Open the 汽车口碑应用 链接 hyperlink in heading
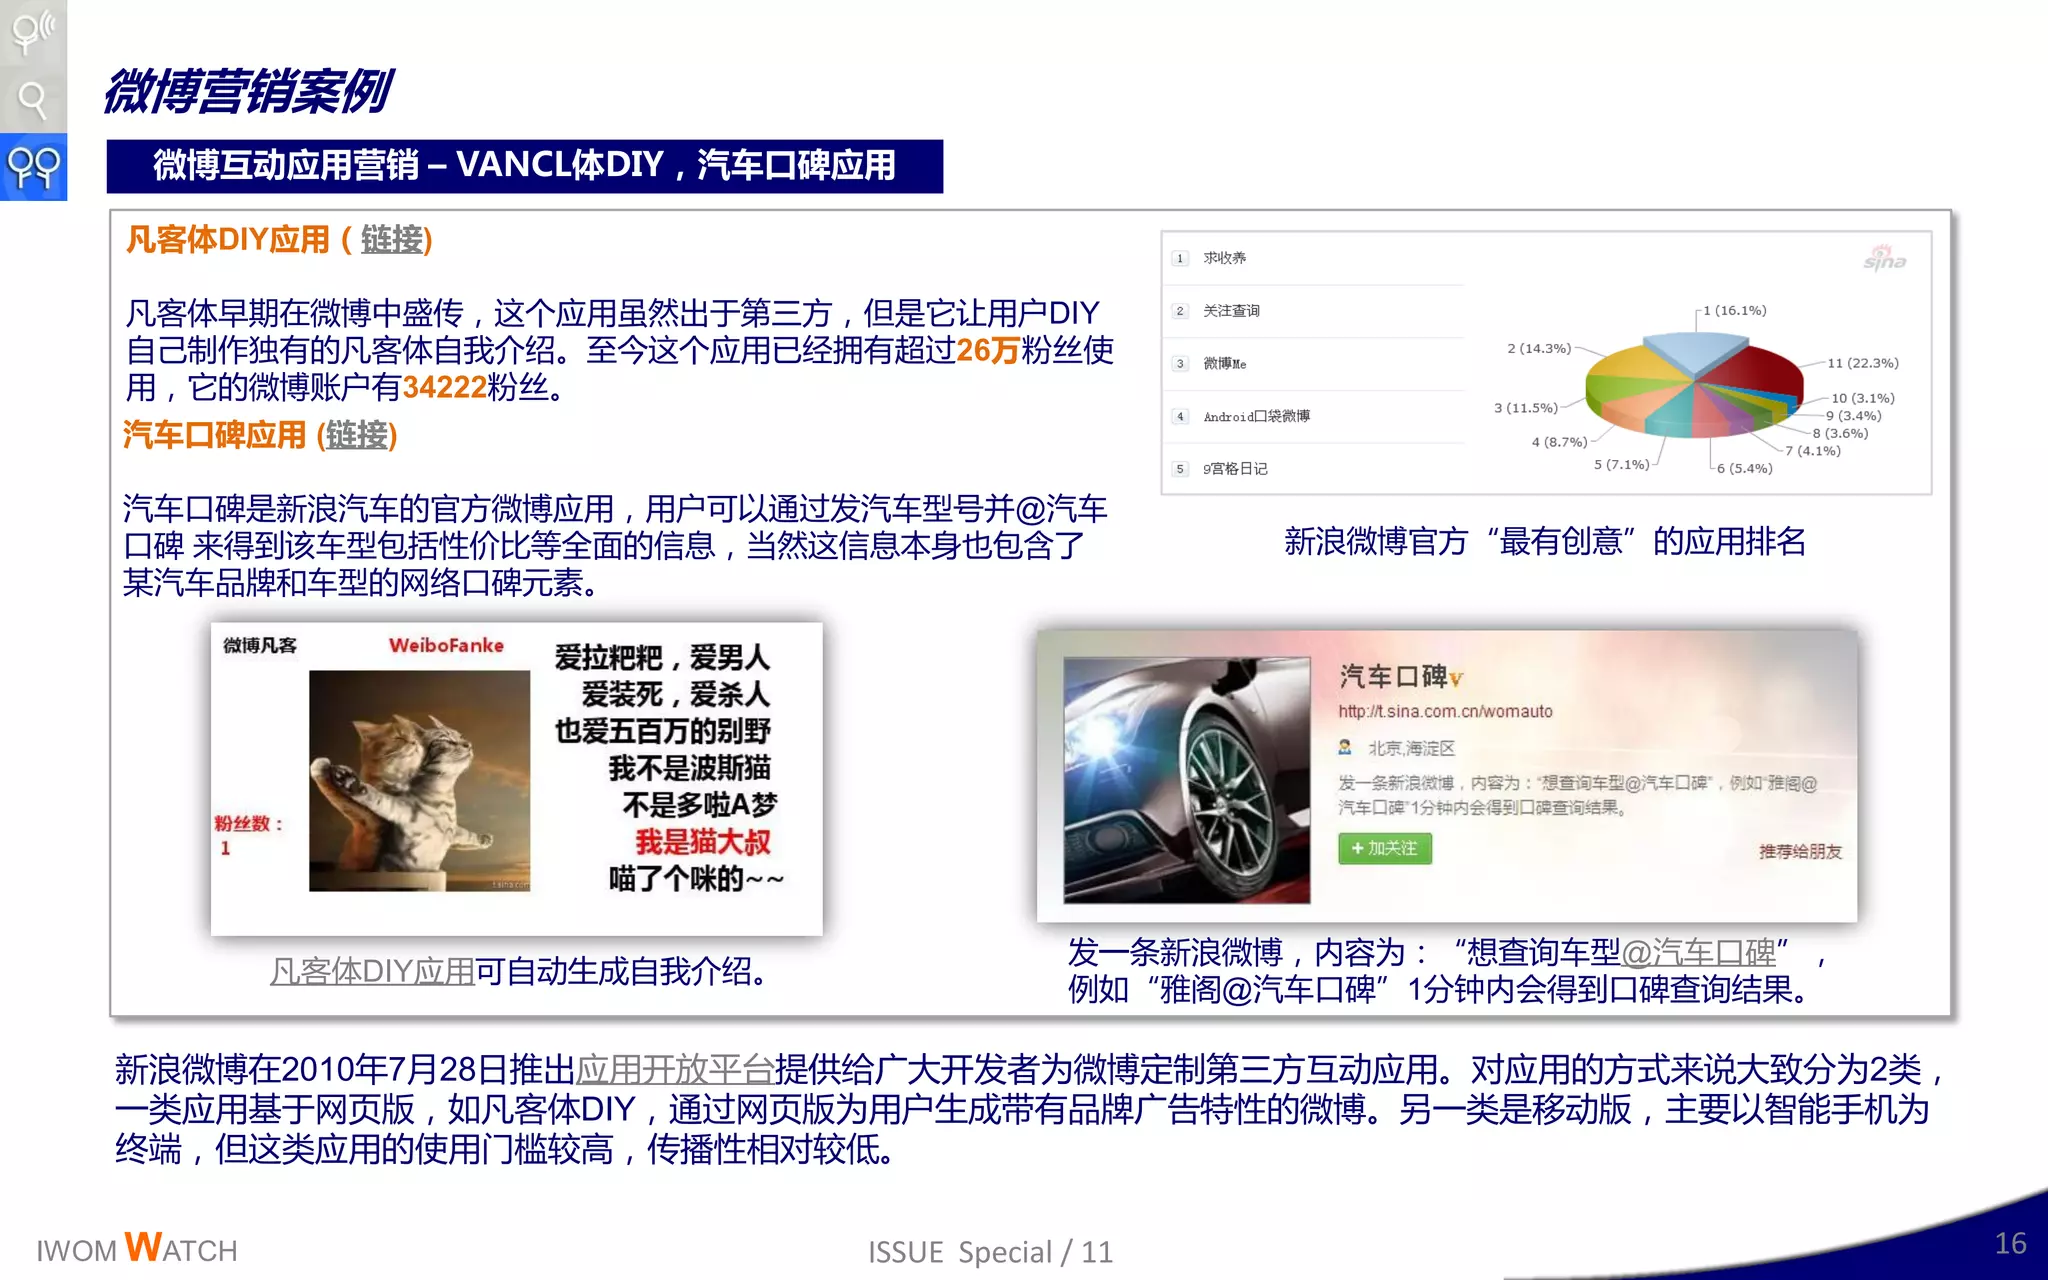Screen dimensions: 2048x1280 (x=357, y=435)
